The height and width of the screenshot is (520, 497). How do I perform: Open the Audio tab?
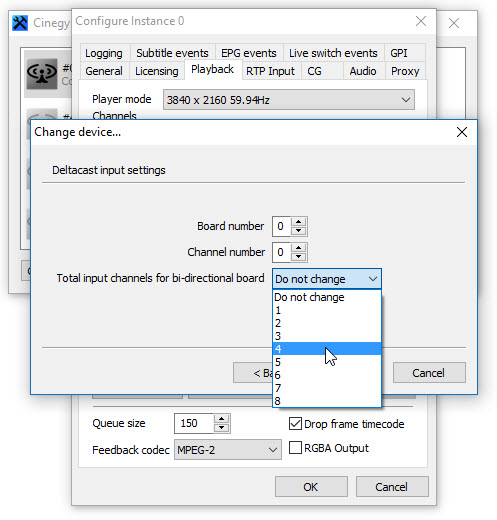(x=363, y=71)
